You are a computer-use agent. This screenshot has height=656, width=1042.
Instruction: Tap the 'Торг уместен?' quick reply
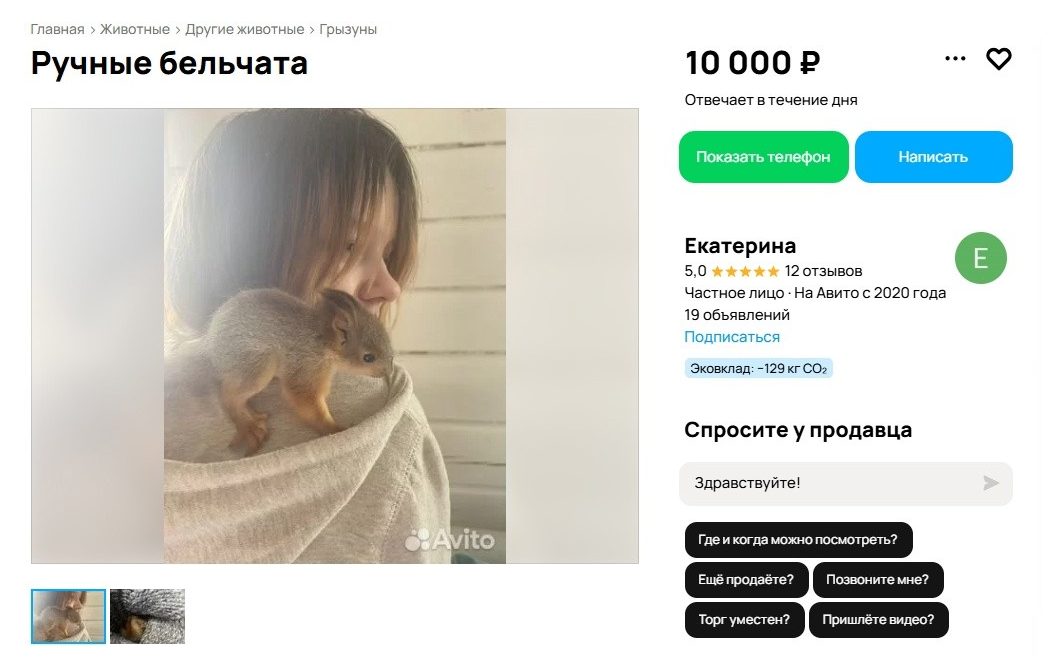[743, 620]
